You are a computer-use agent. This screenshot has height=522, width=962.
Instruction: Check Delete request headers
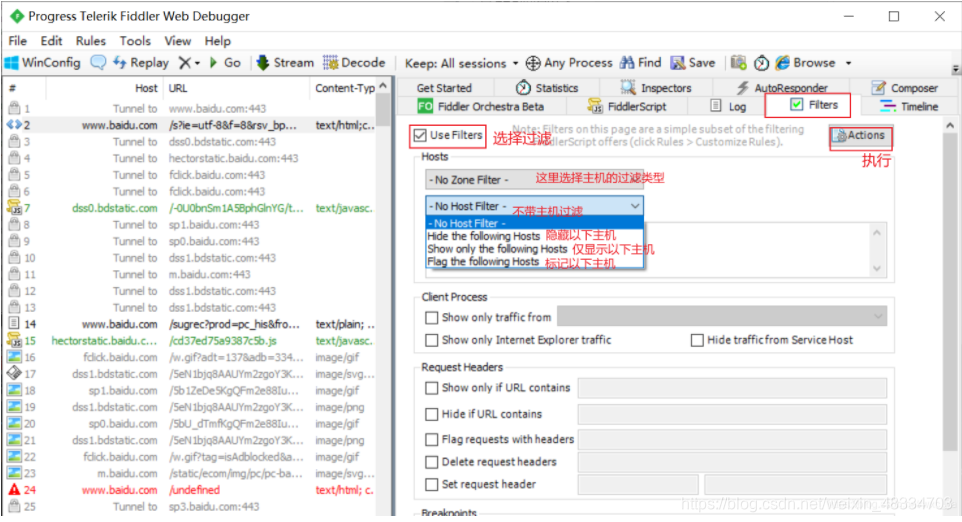(432, 461)
